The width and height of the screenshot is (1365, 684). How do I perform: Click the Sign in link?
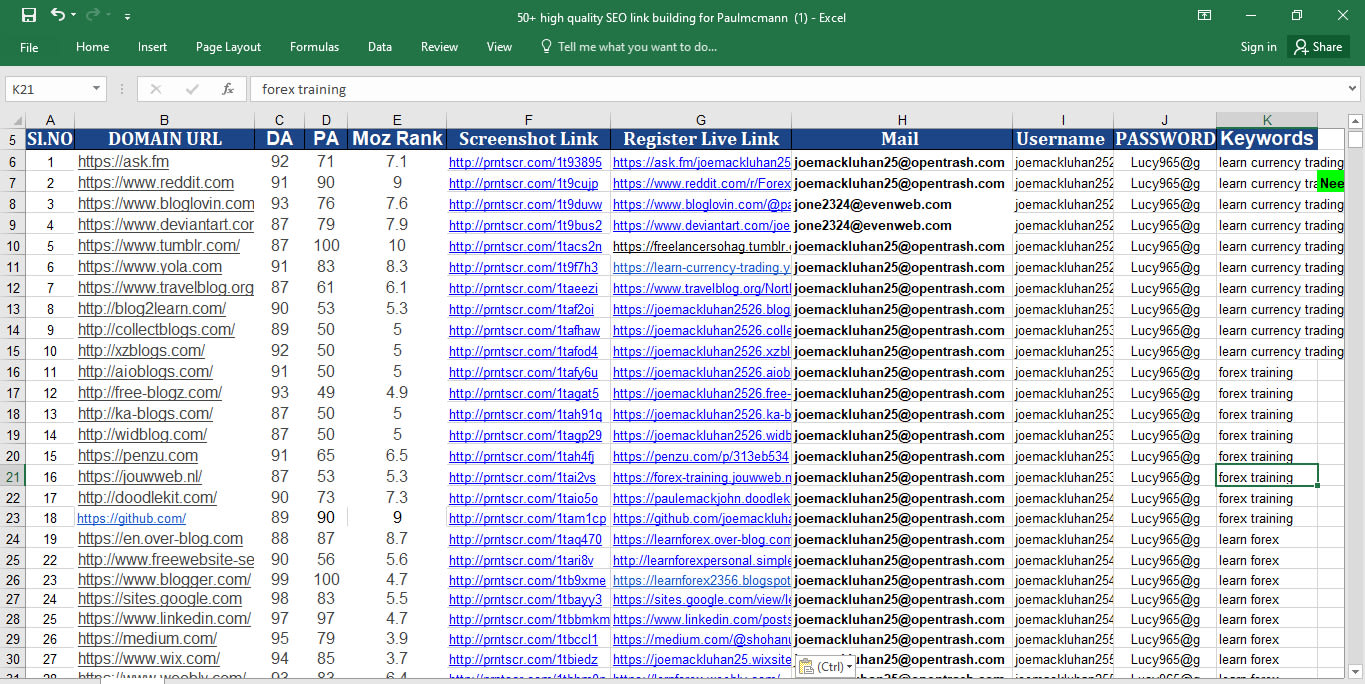click(1257, 46)
